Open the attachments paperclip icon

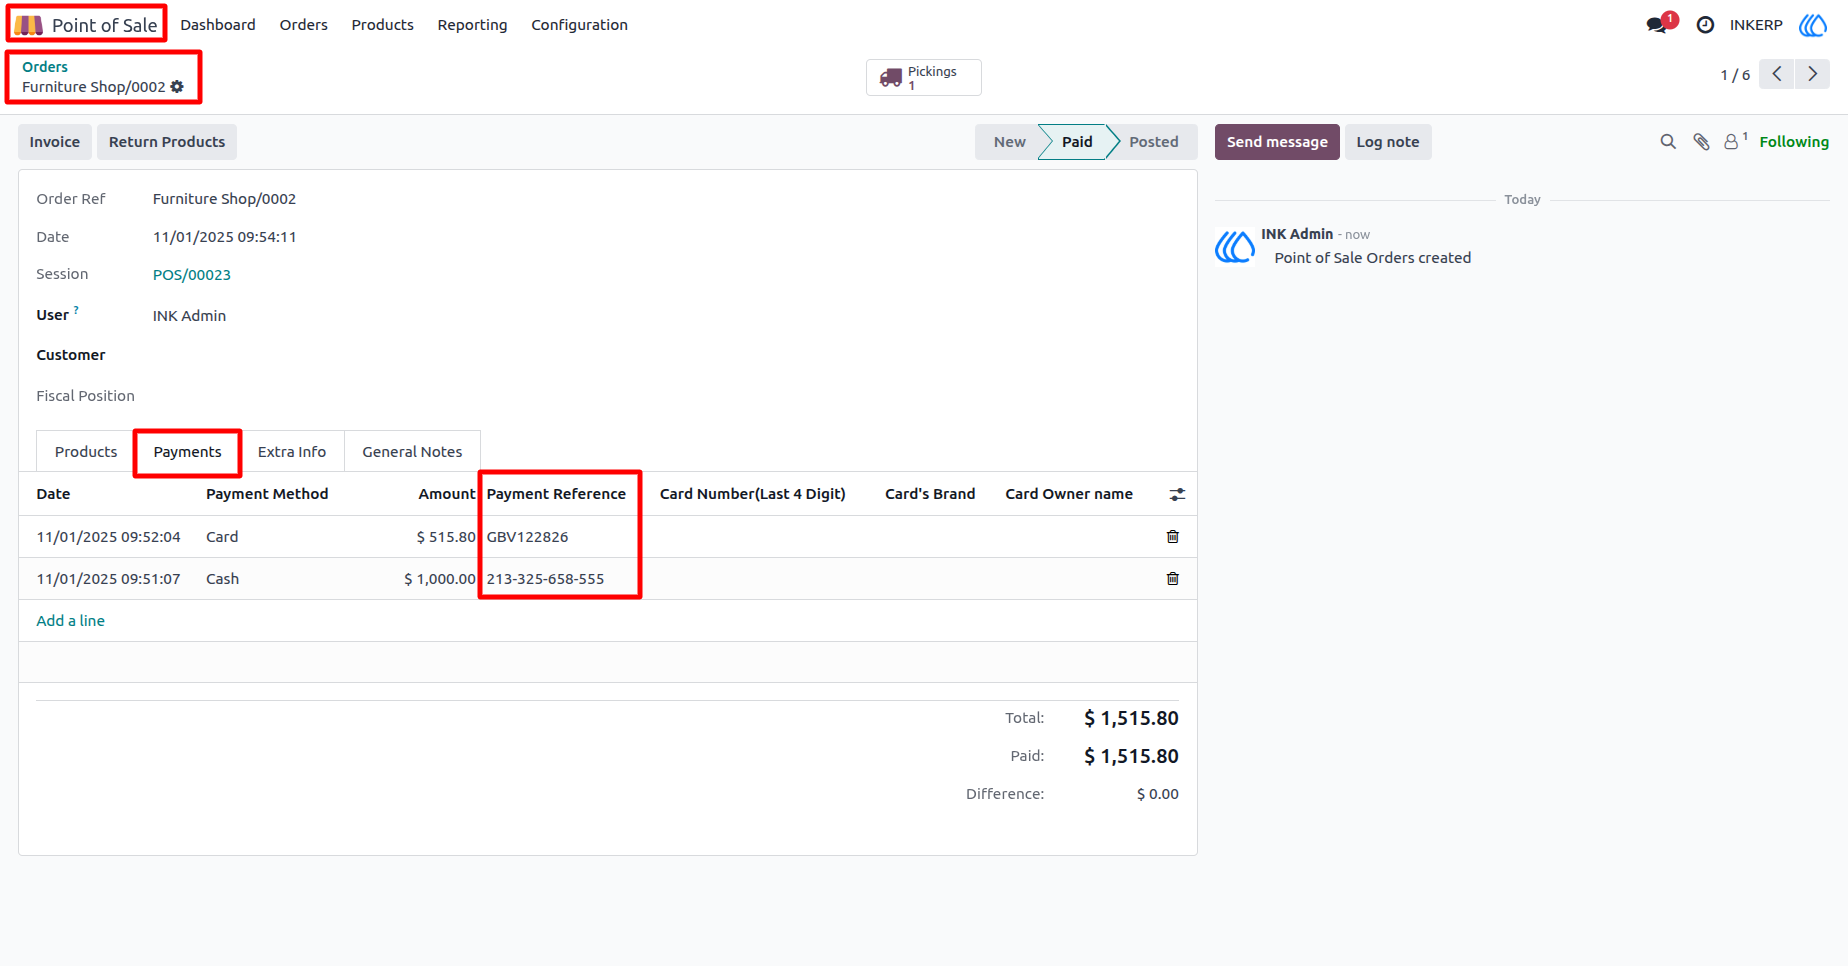tap(1701, 142)
